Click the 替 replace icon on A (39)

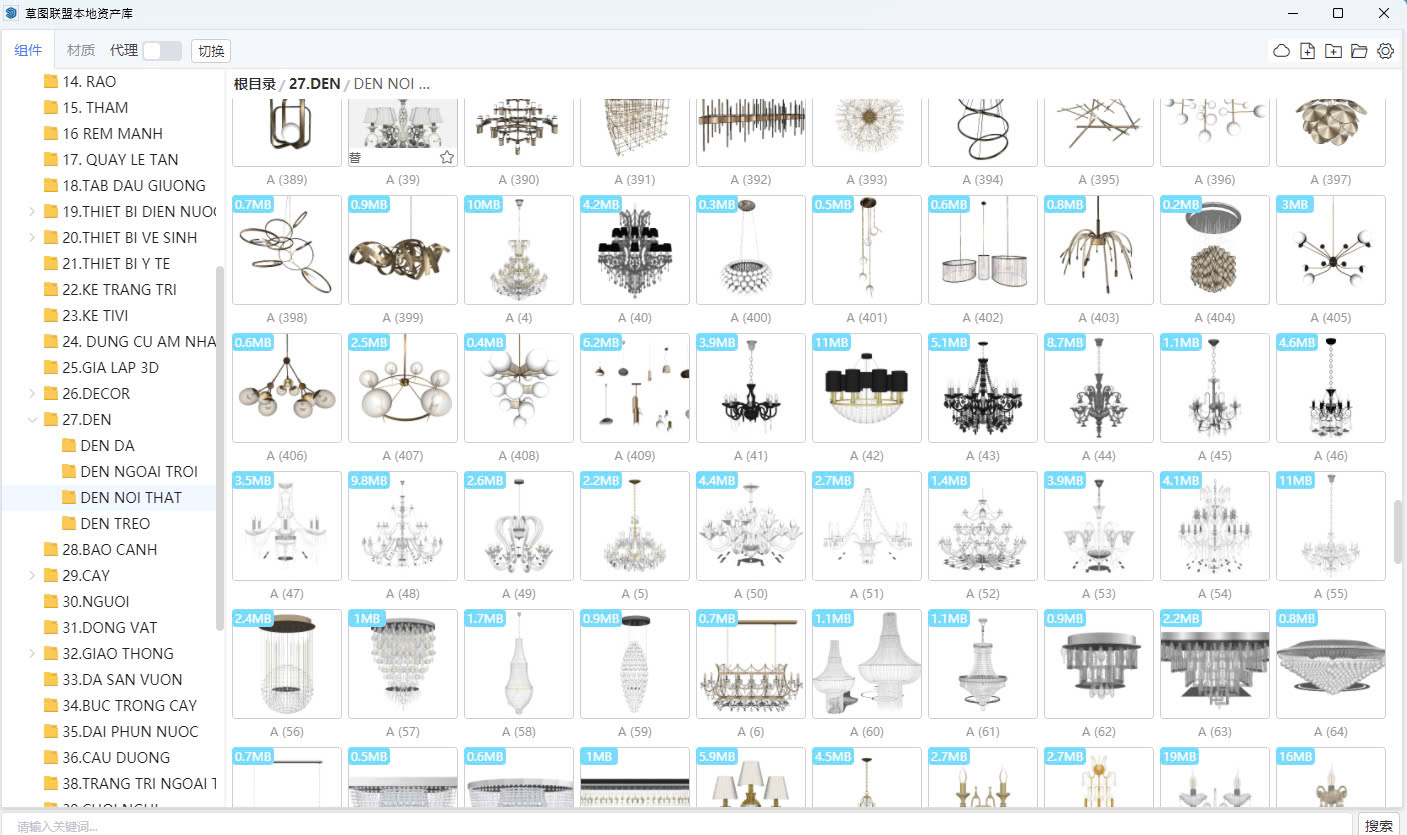point(356,157)
